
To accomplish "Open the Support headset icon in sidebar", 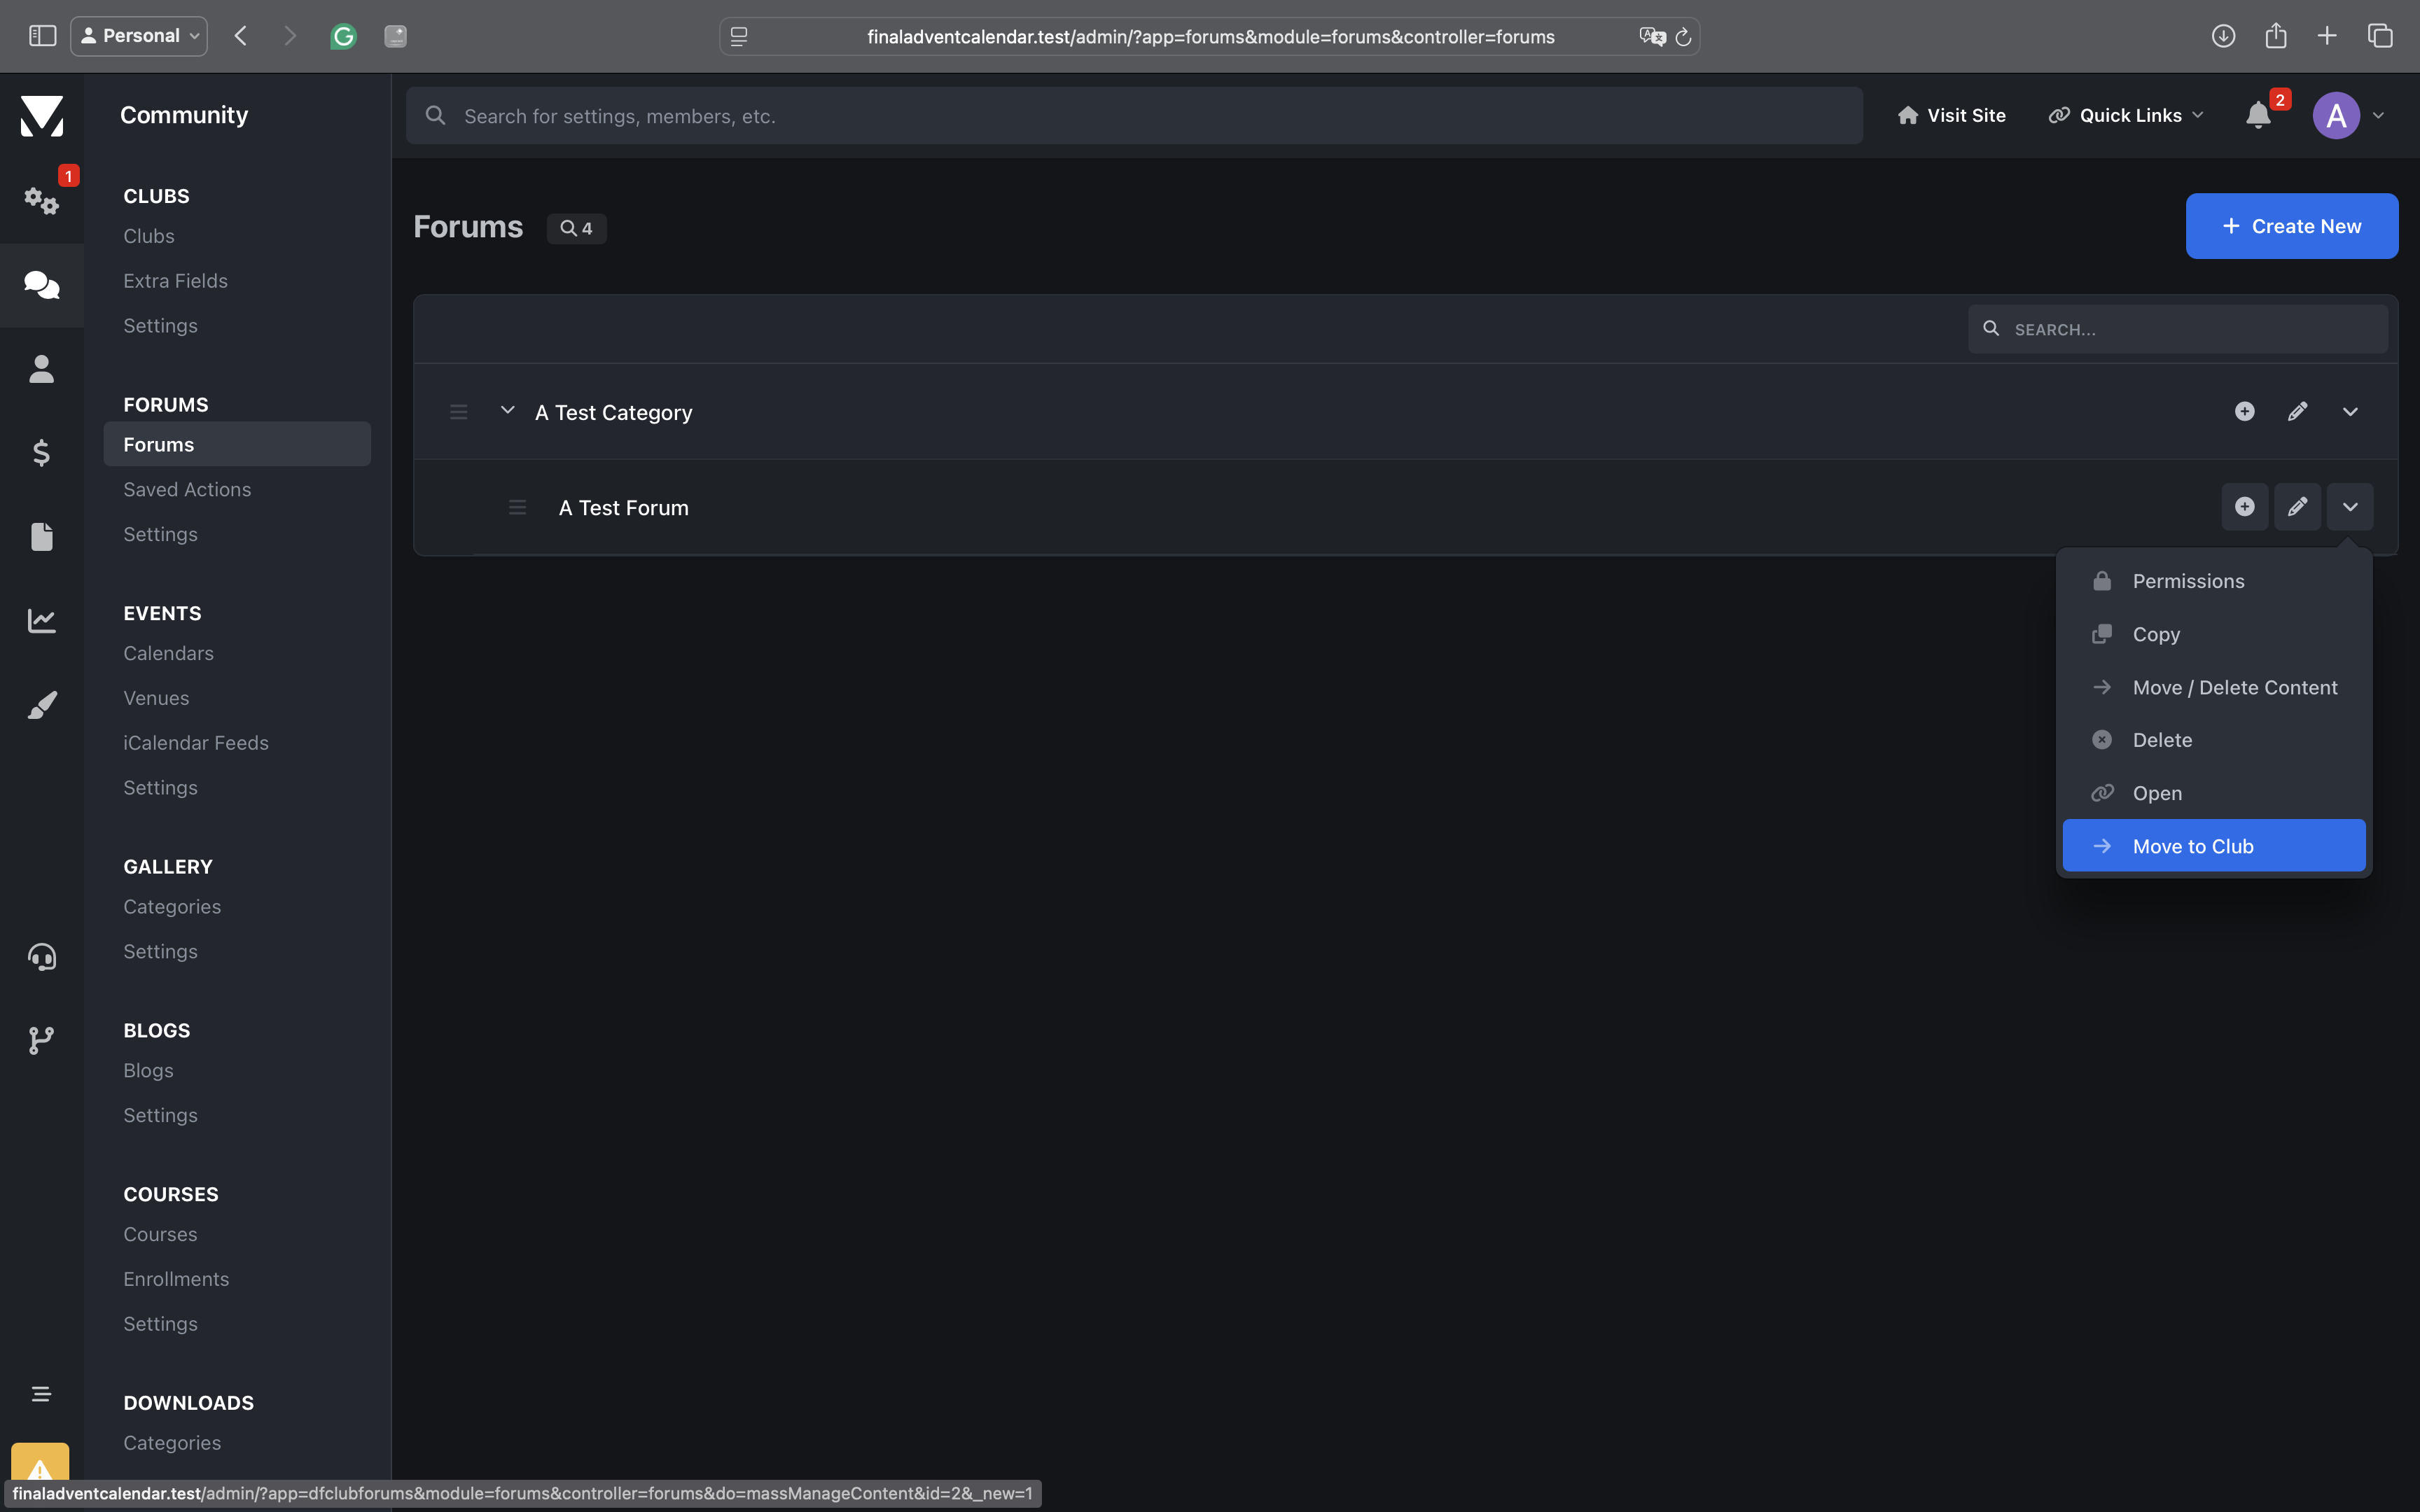I will click(41, 957).
